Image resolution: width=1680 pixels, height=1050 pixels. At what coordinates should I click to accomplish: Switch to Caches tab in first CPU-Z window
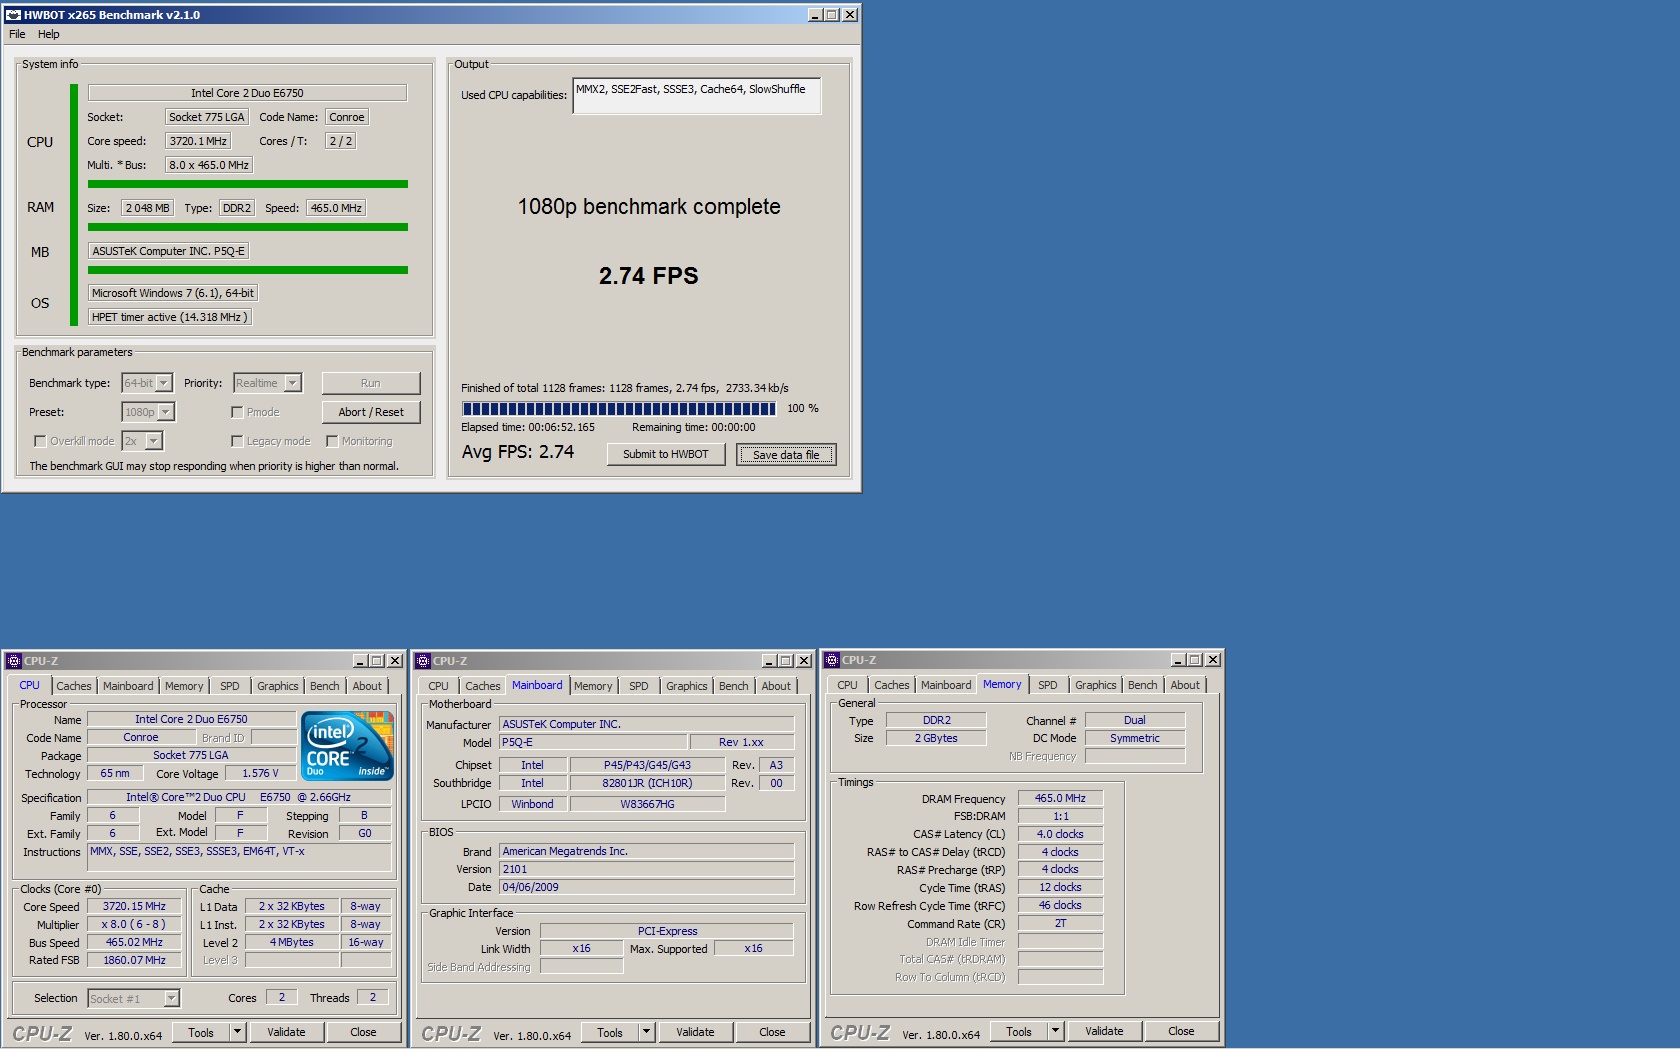click(73, 686)
